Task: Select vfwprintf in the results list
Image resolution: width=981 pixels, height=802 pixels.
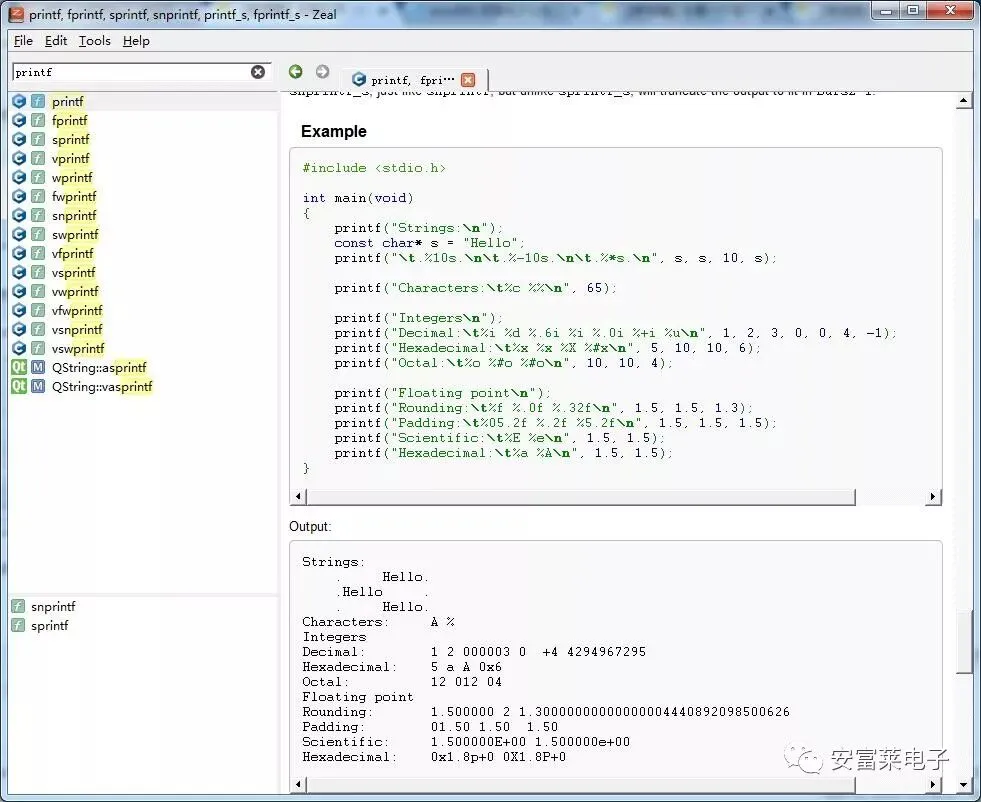Action: pyautogui.click(x=77, y=310)
